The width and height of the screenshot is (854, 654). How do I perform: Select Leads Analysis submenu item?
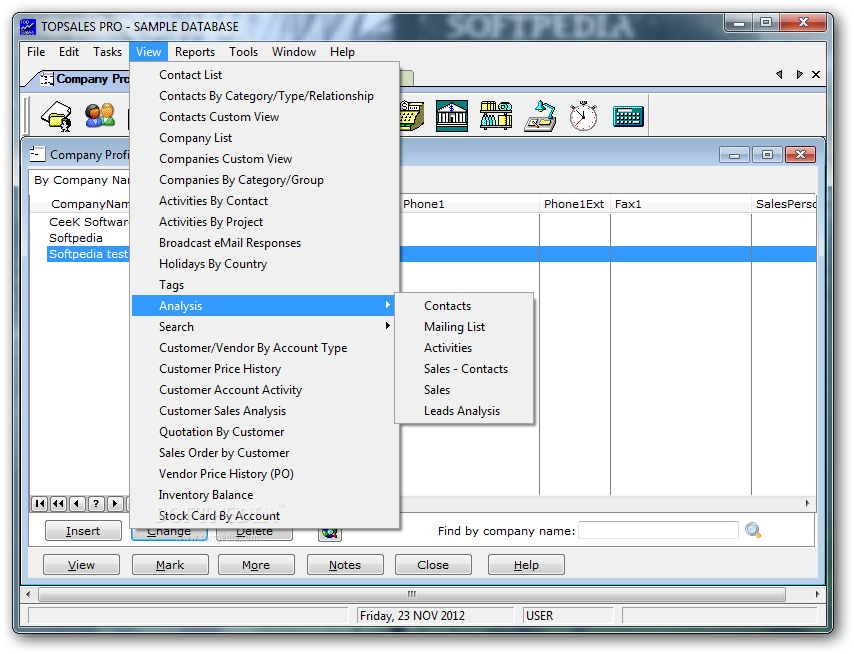[464, 411]
